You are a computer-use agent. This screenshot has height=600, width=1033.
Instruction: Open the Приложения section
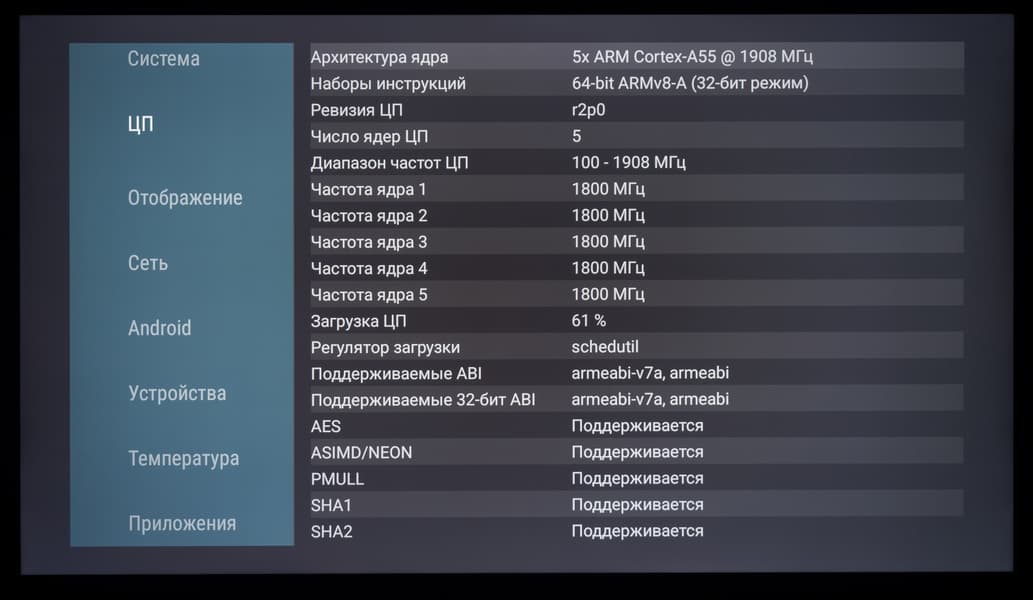pos(182,524)
